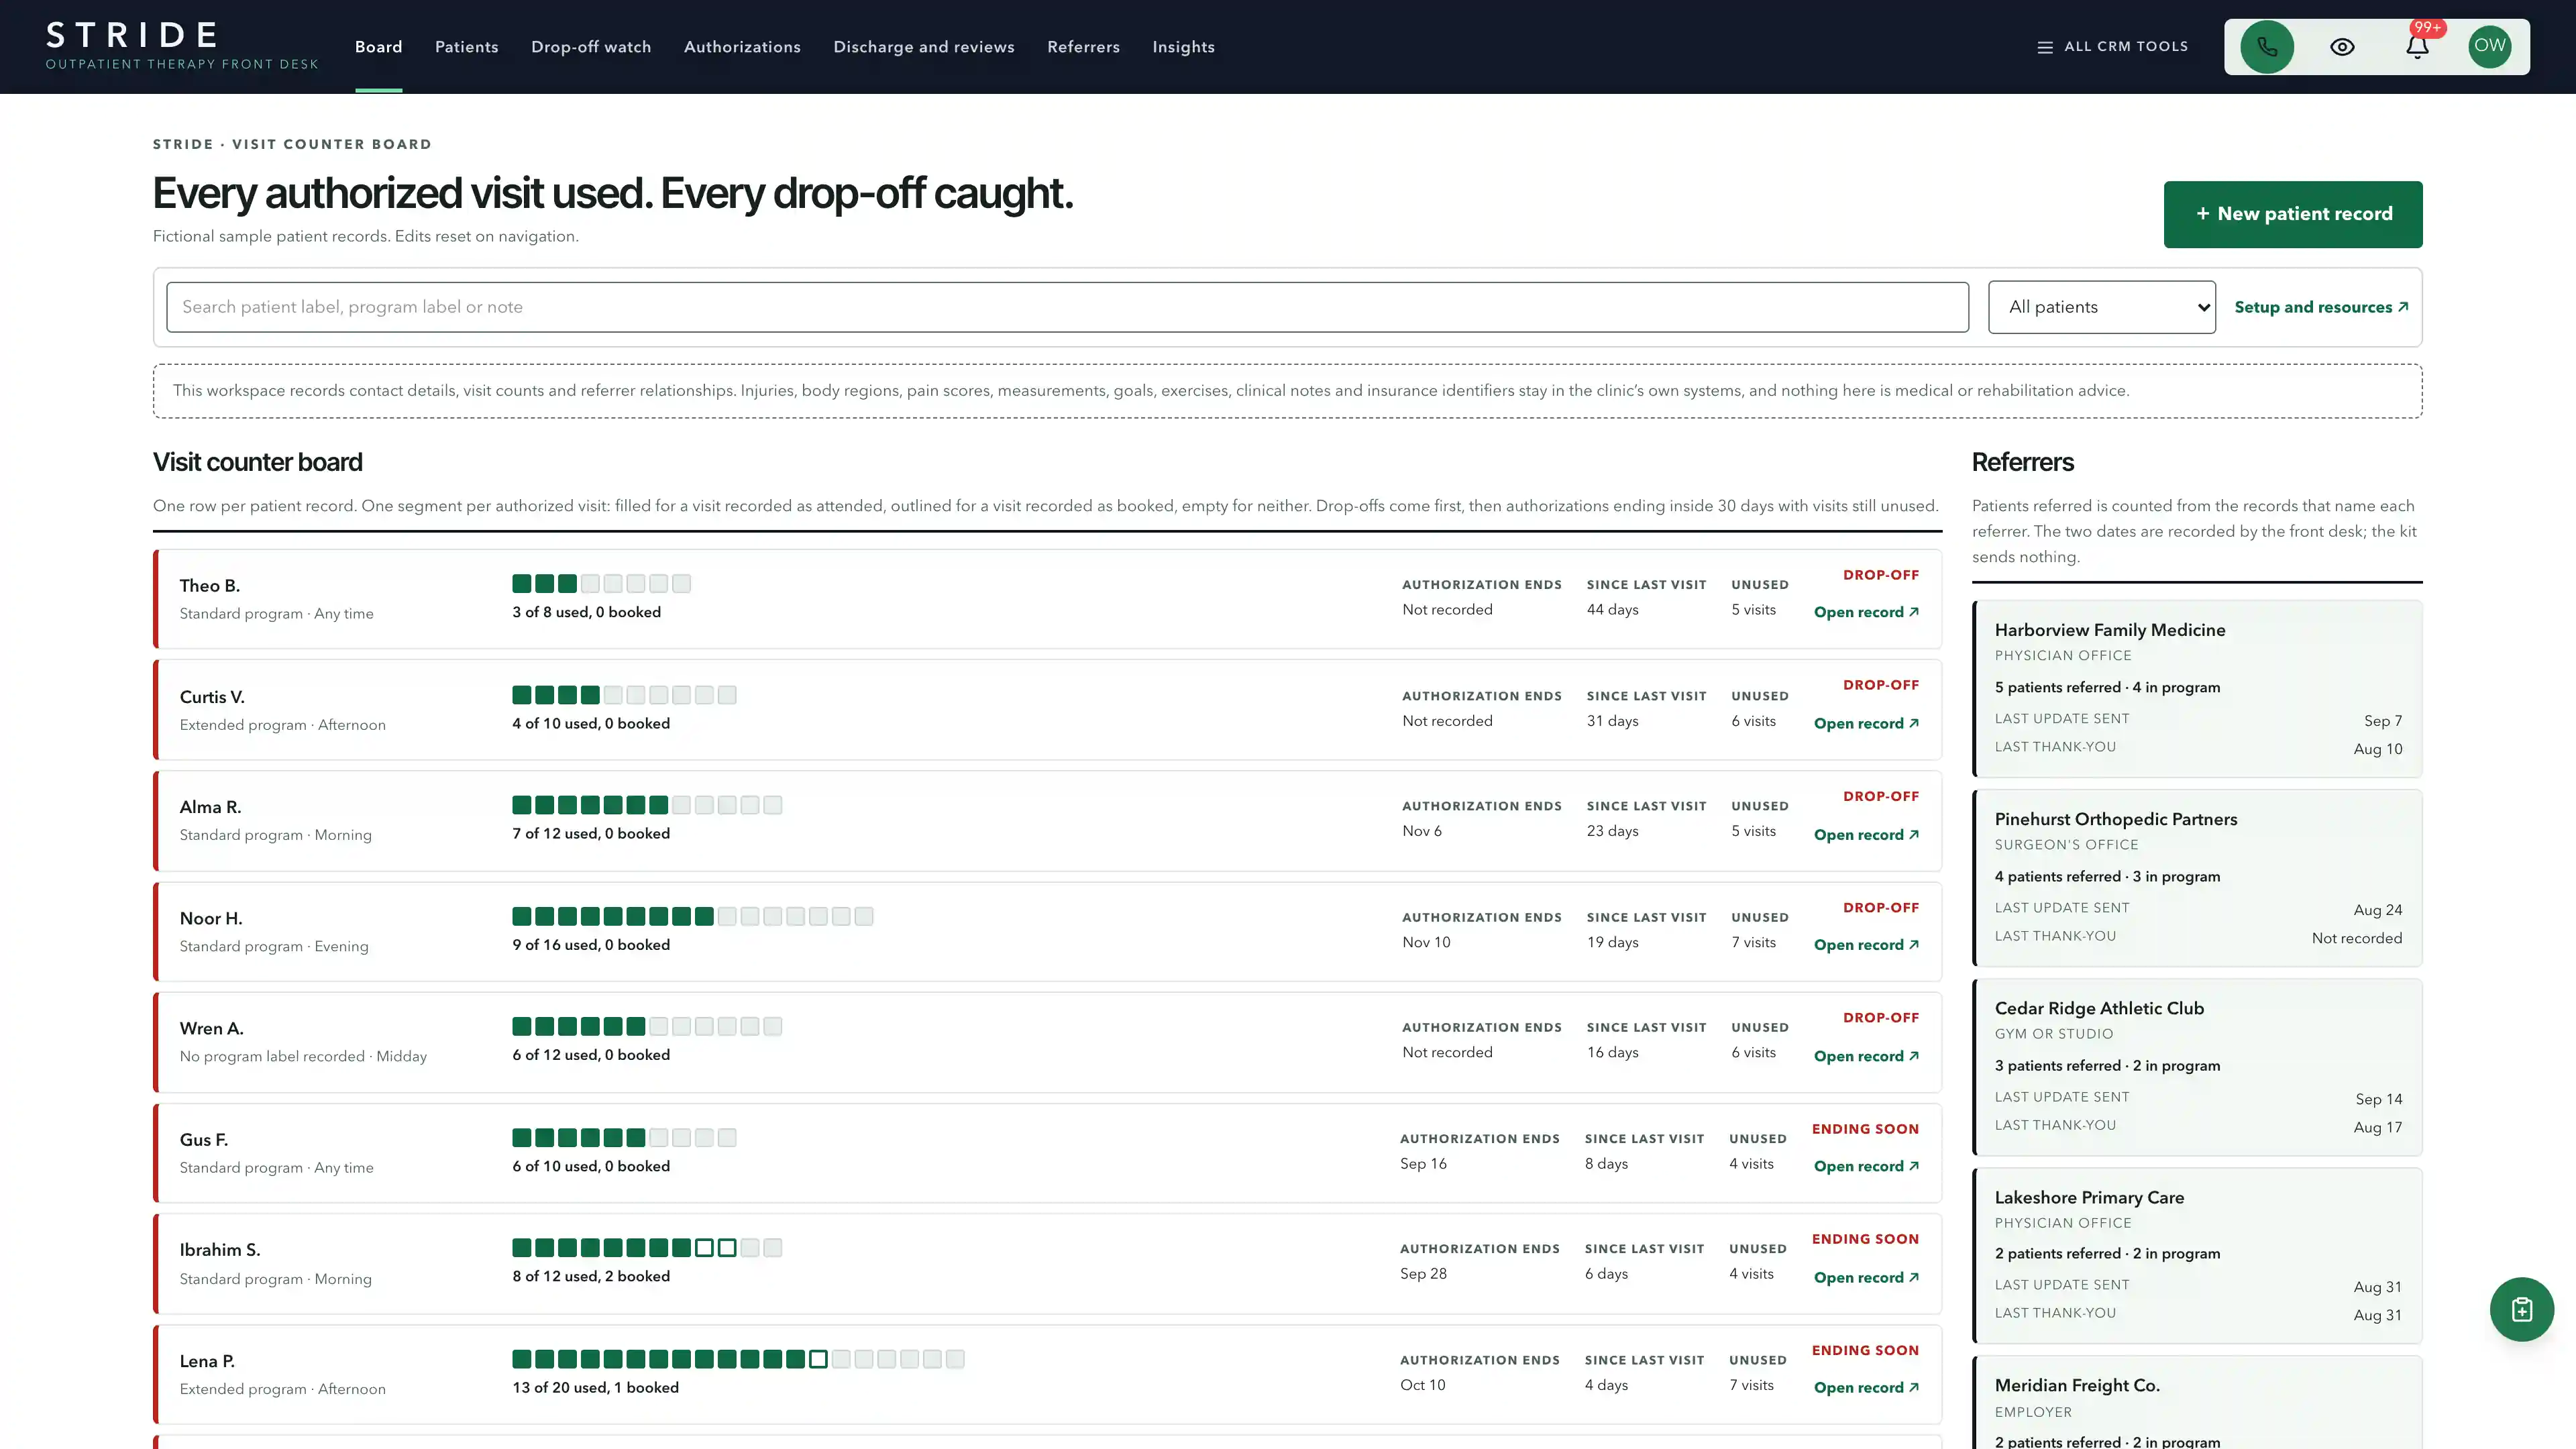Select the Curtis V. patient name
The width and height of the screenshot is (2576, 1449).
tap(212, 697)
